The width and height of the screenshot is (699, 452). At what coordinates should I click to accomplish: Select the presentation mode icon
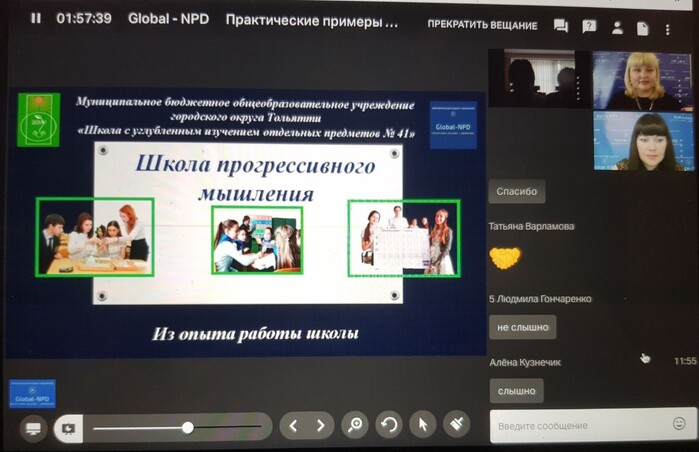click(x=68, y=429)
